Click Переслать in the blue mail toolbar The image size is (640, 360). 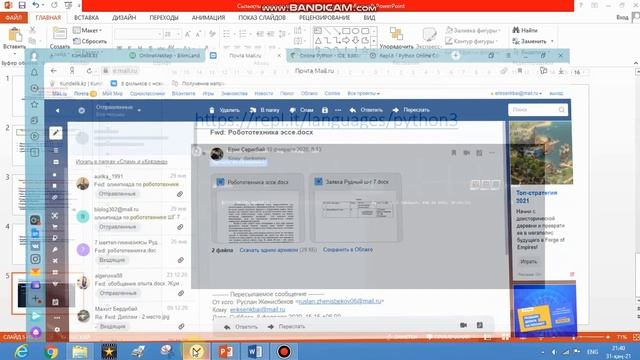(x=411, y=110)
